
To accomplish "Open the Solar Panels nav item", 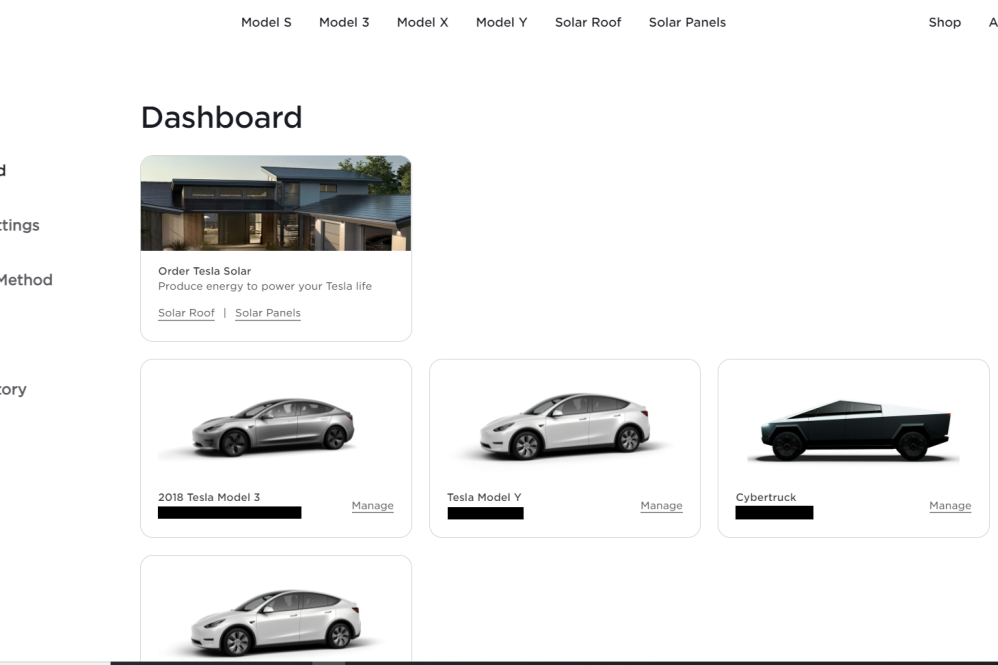I will [x=687, y=22].
